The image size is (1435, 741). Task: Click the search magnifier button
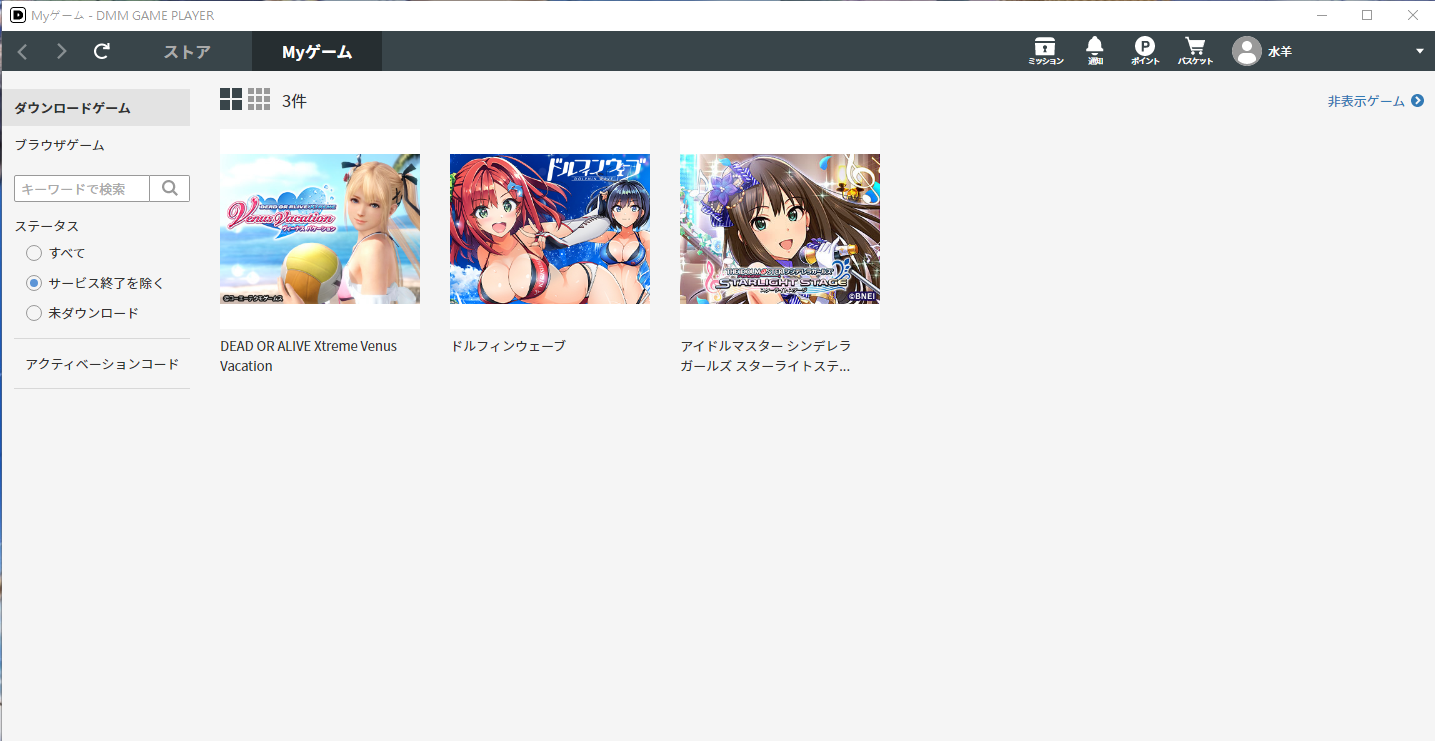click(170, 188)
